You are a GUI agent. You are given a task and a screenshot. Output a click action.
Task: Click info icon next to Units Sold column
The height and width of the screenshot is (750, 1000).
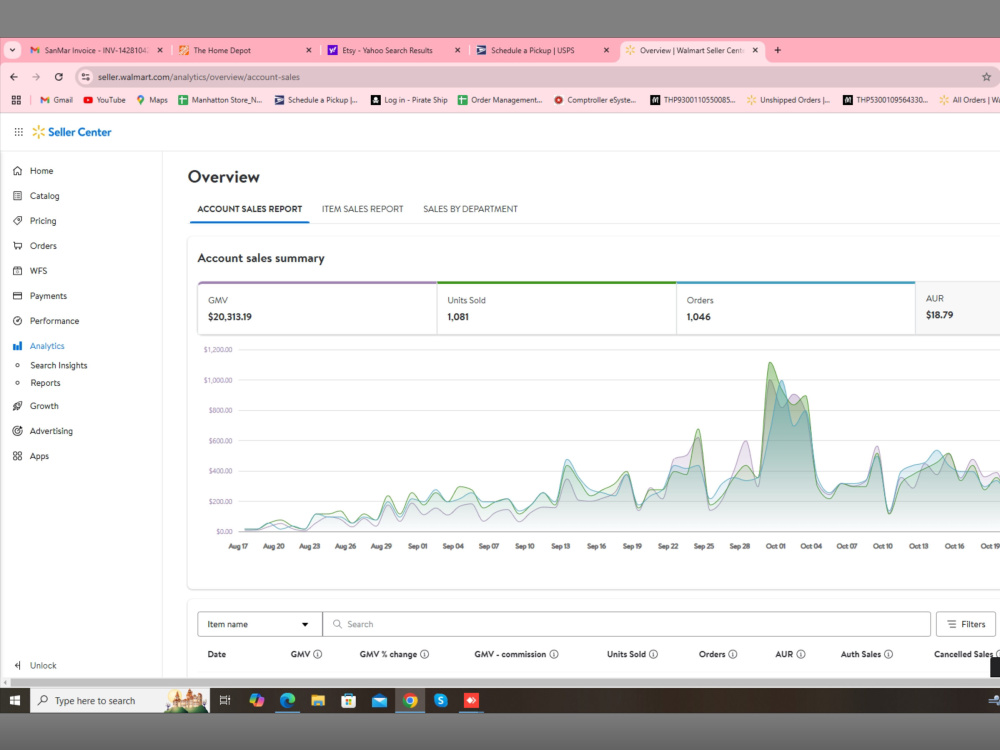(654, 654)
